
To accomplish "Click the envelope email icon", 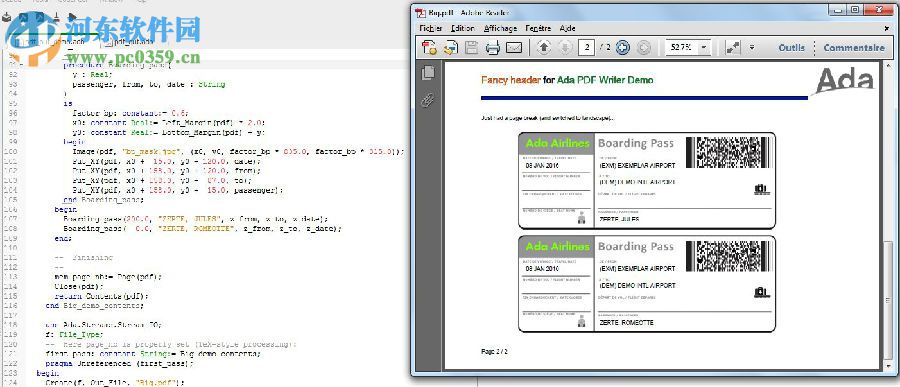I will click(x=514, y=48).
